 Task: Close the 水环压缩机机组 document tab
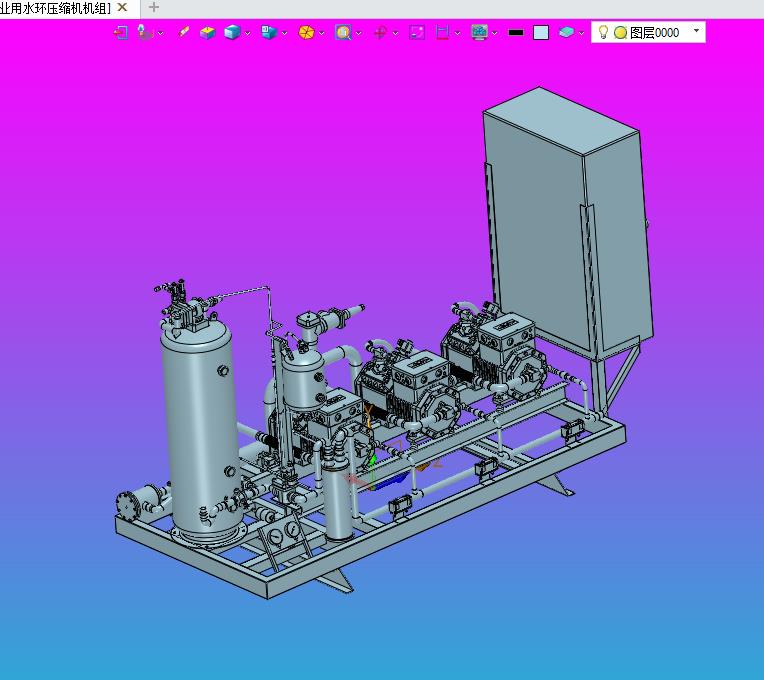pos(122,8)
